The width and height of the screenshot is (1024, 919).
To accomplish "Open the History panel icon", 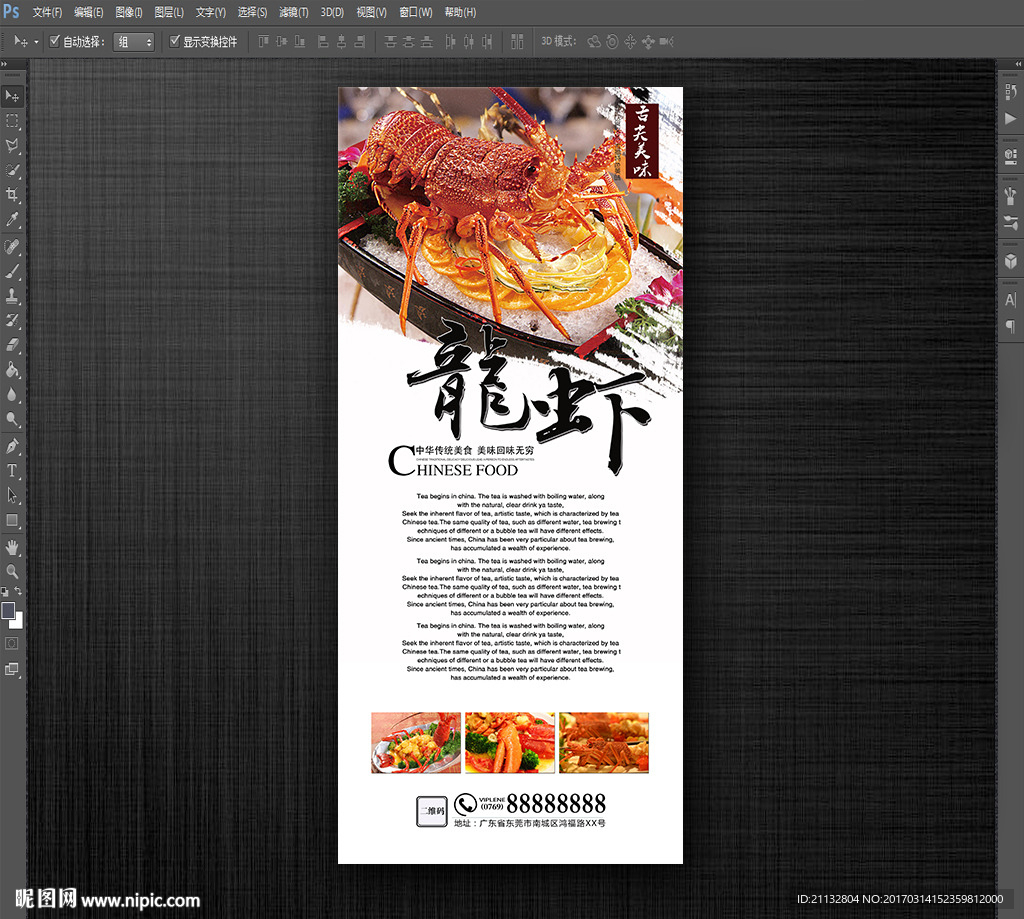I will click(1010, 92).
